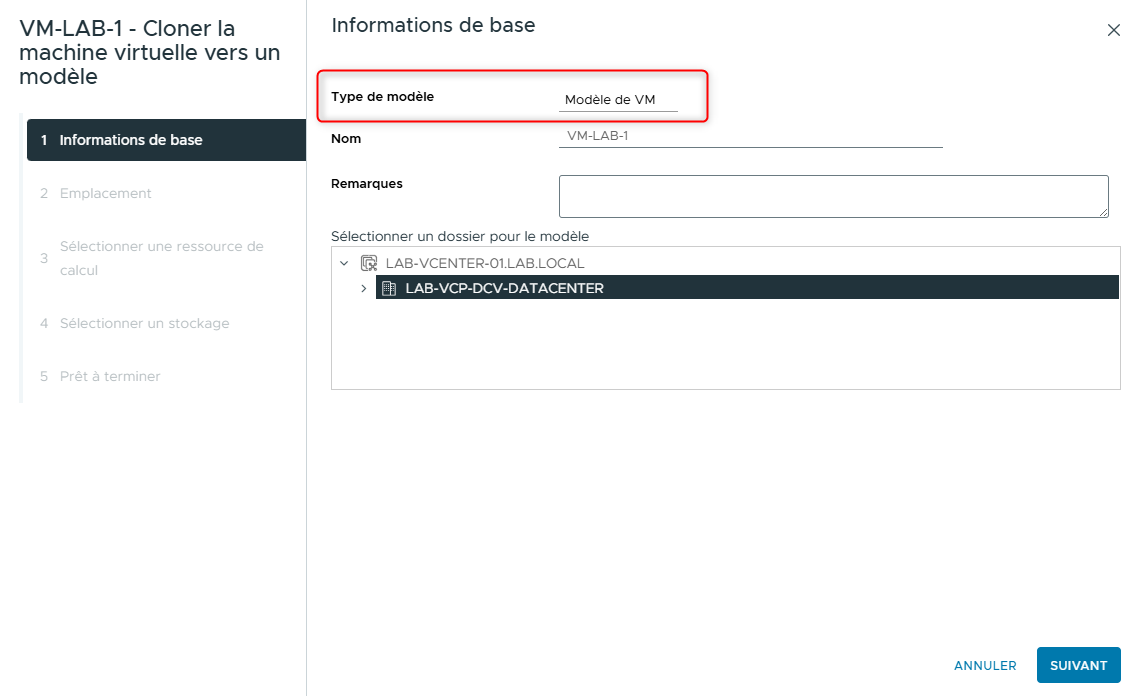Click the vCenter server icon beside LAB-VCENTER-01.LAB.LOCAL
This screenshot has height=696, width=1140.
[368, 262]
